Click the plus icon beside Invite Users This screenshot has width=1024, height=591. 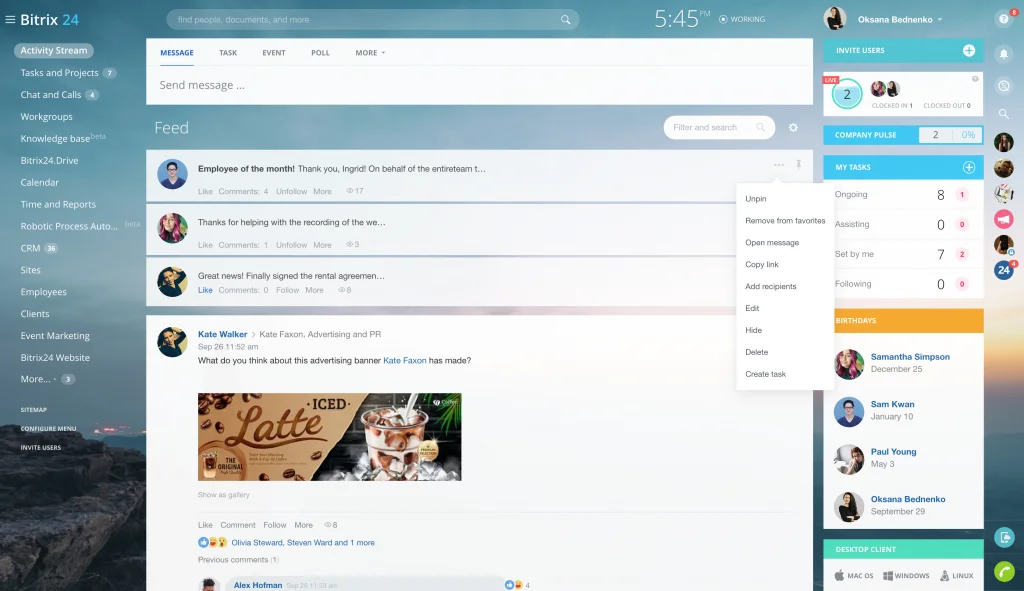[x=968, y=50]
